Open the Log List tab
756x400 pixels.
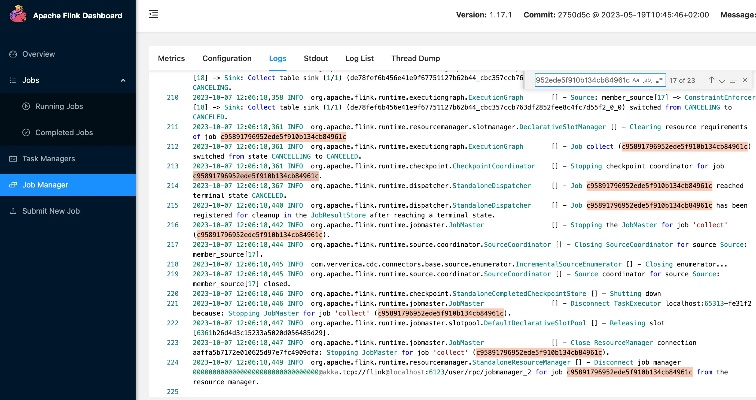(362, 59)
